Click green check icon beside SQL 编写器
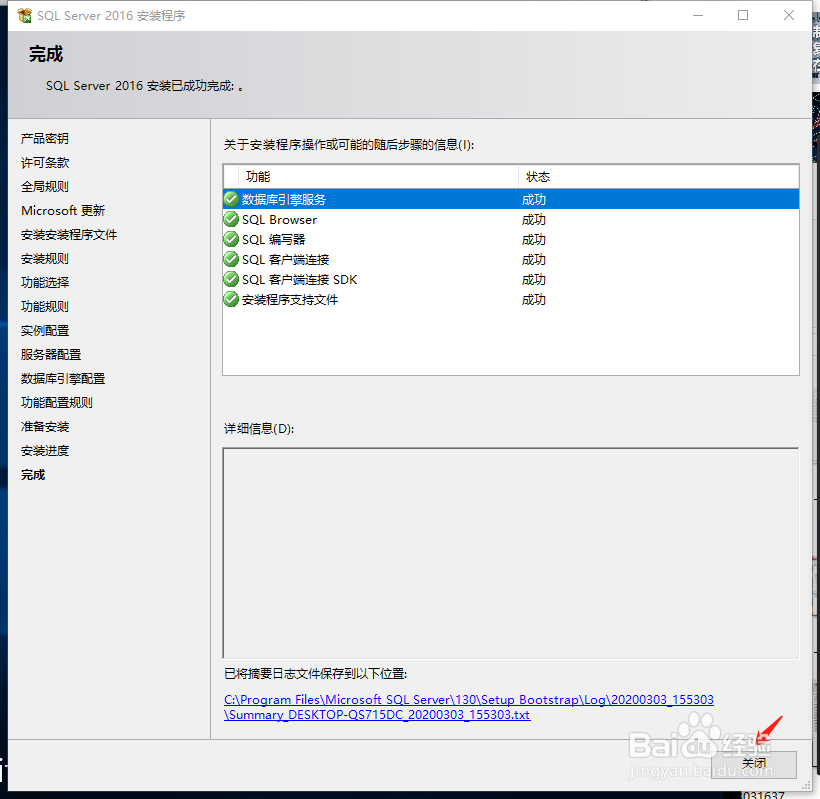This screenshot has height=799, width=820. click(x=231, y=239)
